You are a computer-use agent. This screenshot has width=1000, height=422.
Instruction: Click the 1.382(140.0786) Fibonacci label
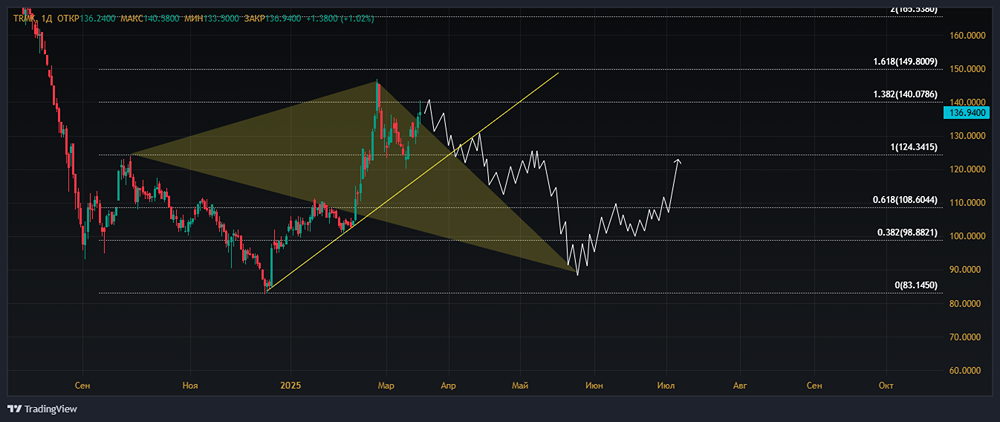[904, 94]
